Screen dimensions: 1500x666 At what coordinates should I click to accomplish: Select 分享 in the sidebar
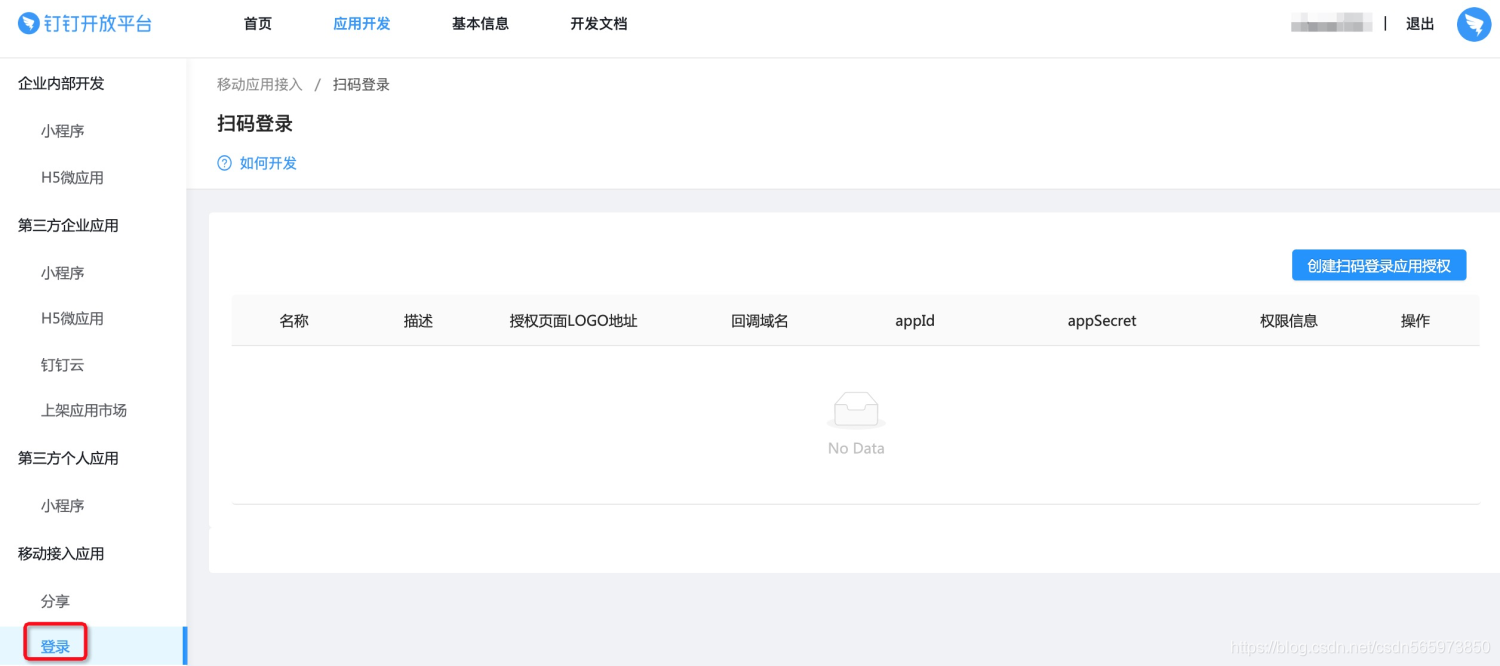pos(55,601)
